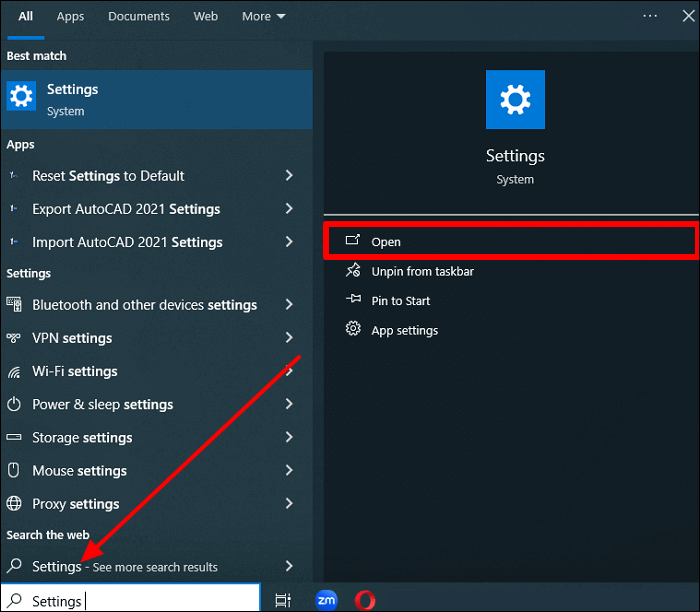The width and height of the screenshot is (700, 612).
Task: Click the Mouse settings icon
Action: click(14, 470)
